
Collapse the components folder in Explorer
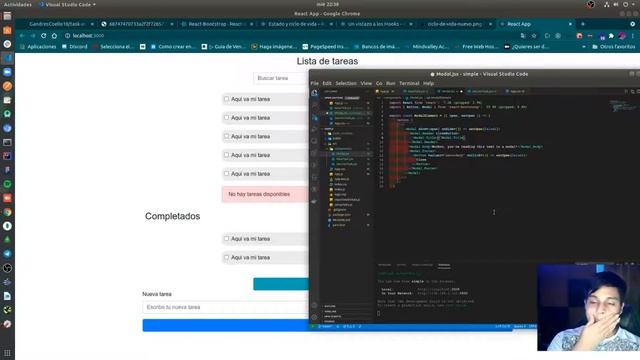342,149
